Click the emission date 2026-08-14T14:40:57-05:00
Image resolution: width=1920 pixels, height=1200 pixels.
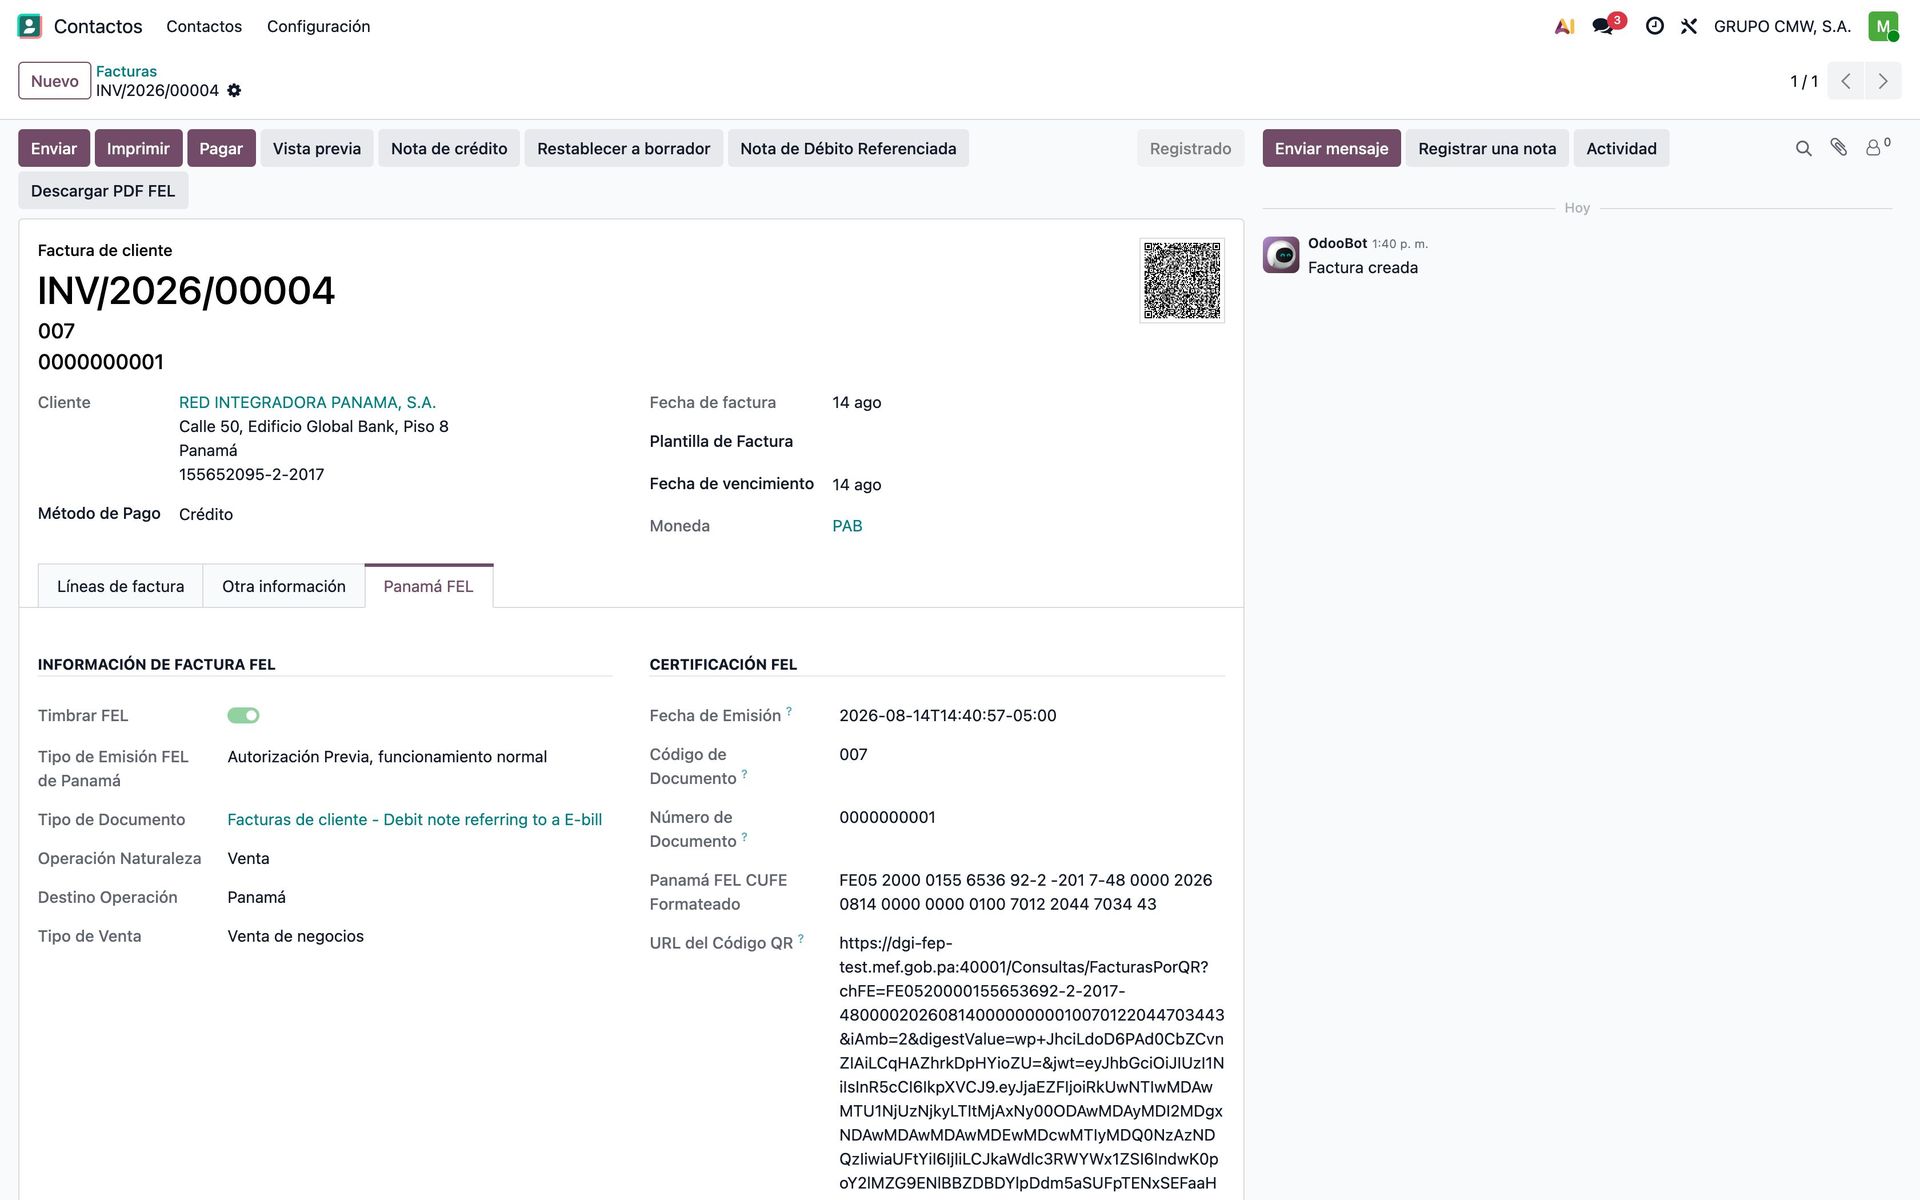pos(947,715)
